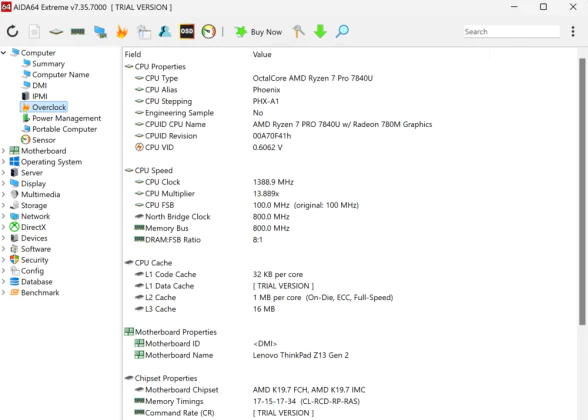Click the Refresh toolbar icon
Screen dimensions: 588x420
pos(12,32)
